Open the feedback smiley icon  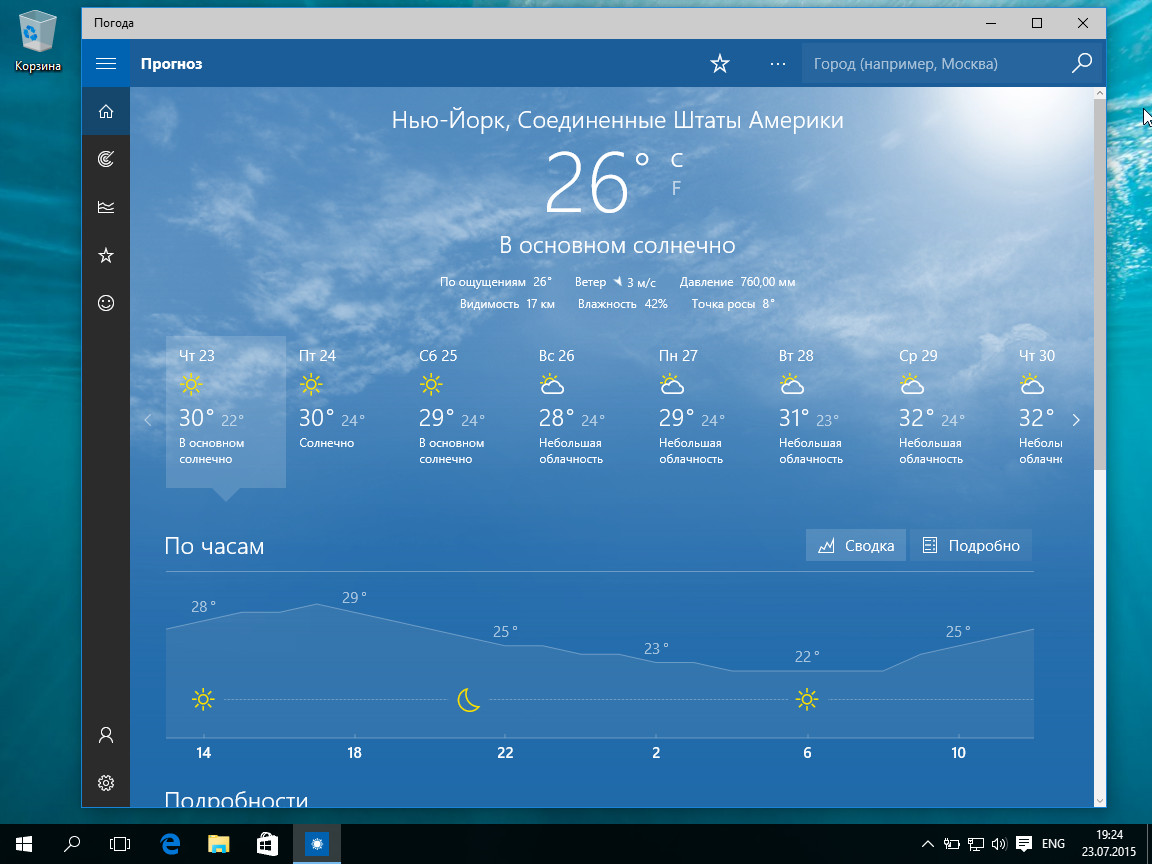click(106, 303)
